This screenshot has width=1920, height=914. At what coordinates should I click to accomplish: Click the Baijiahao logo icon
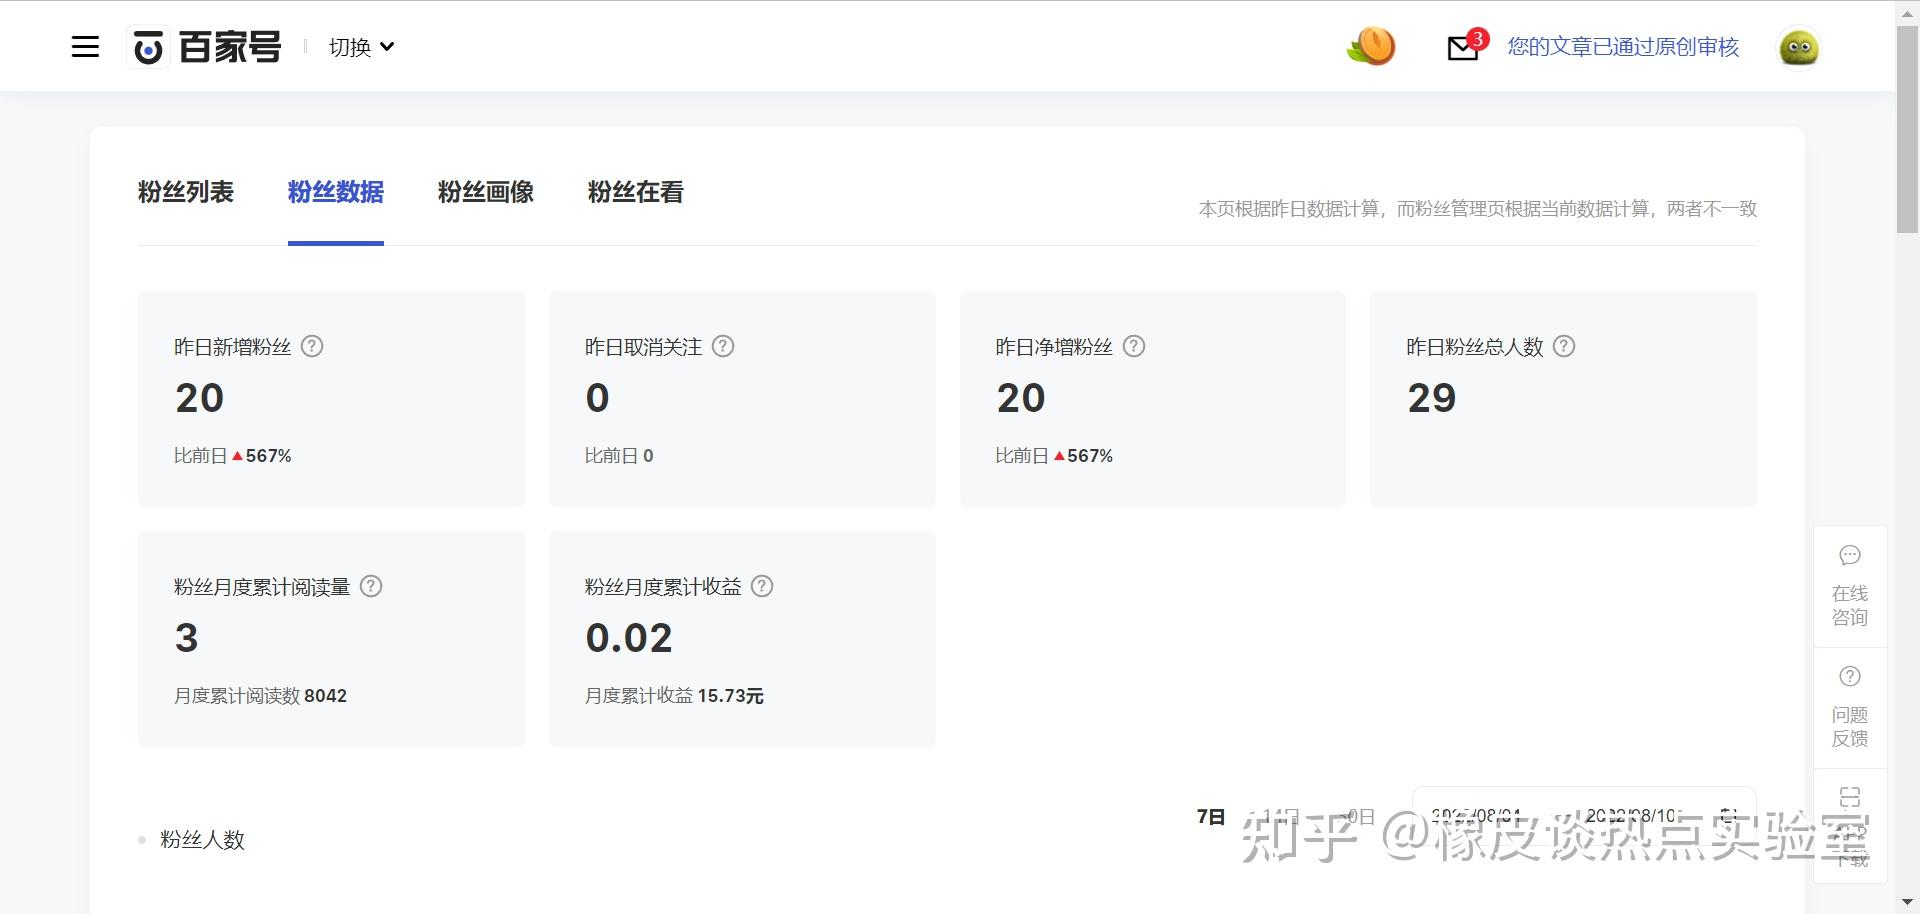(x=148, y=47)
